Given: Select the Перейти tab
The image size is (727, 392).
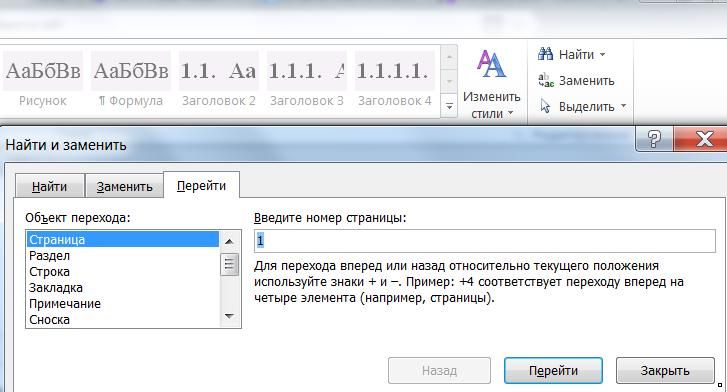Looking at the screenshot, I should 201,186.
